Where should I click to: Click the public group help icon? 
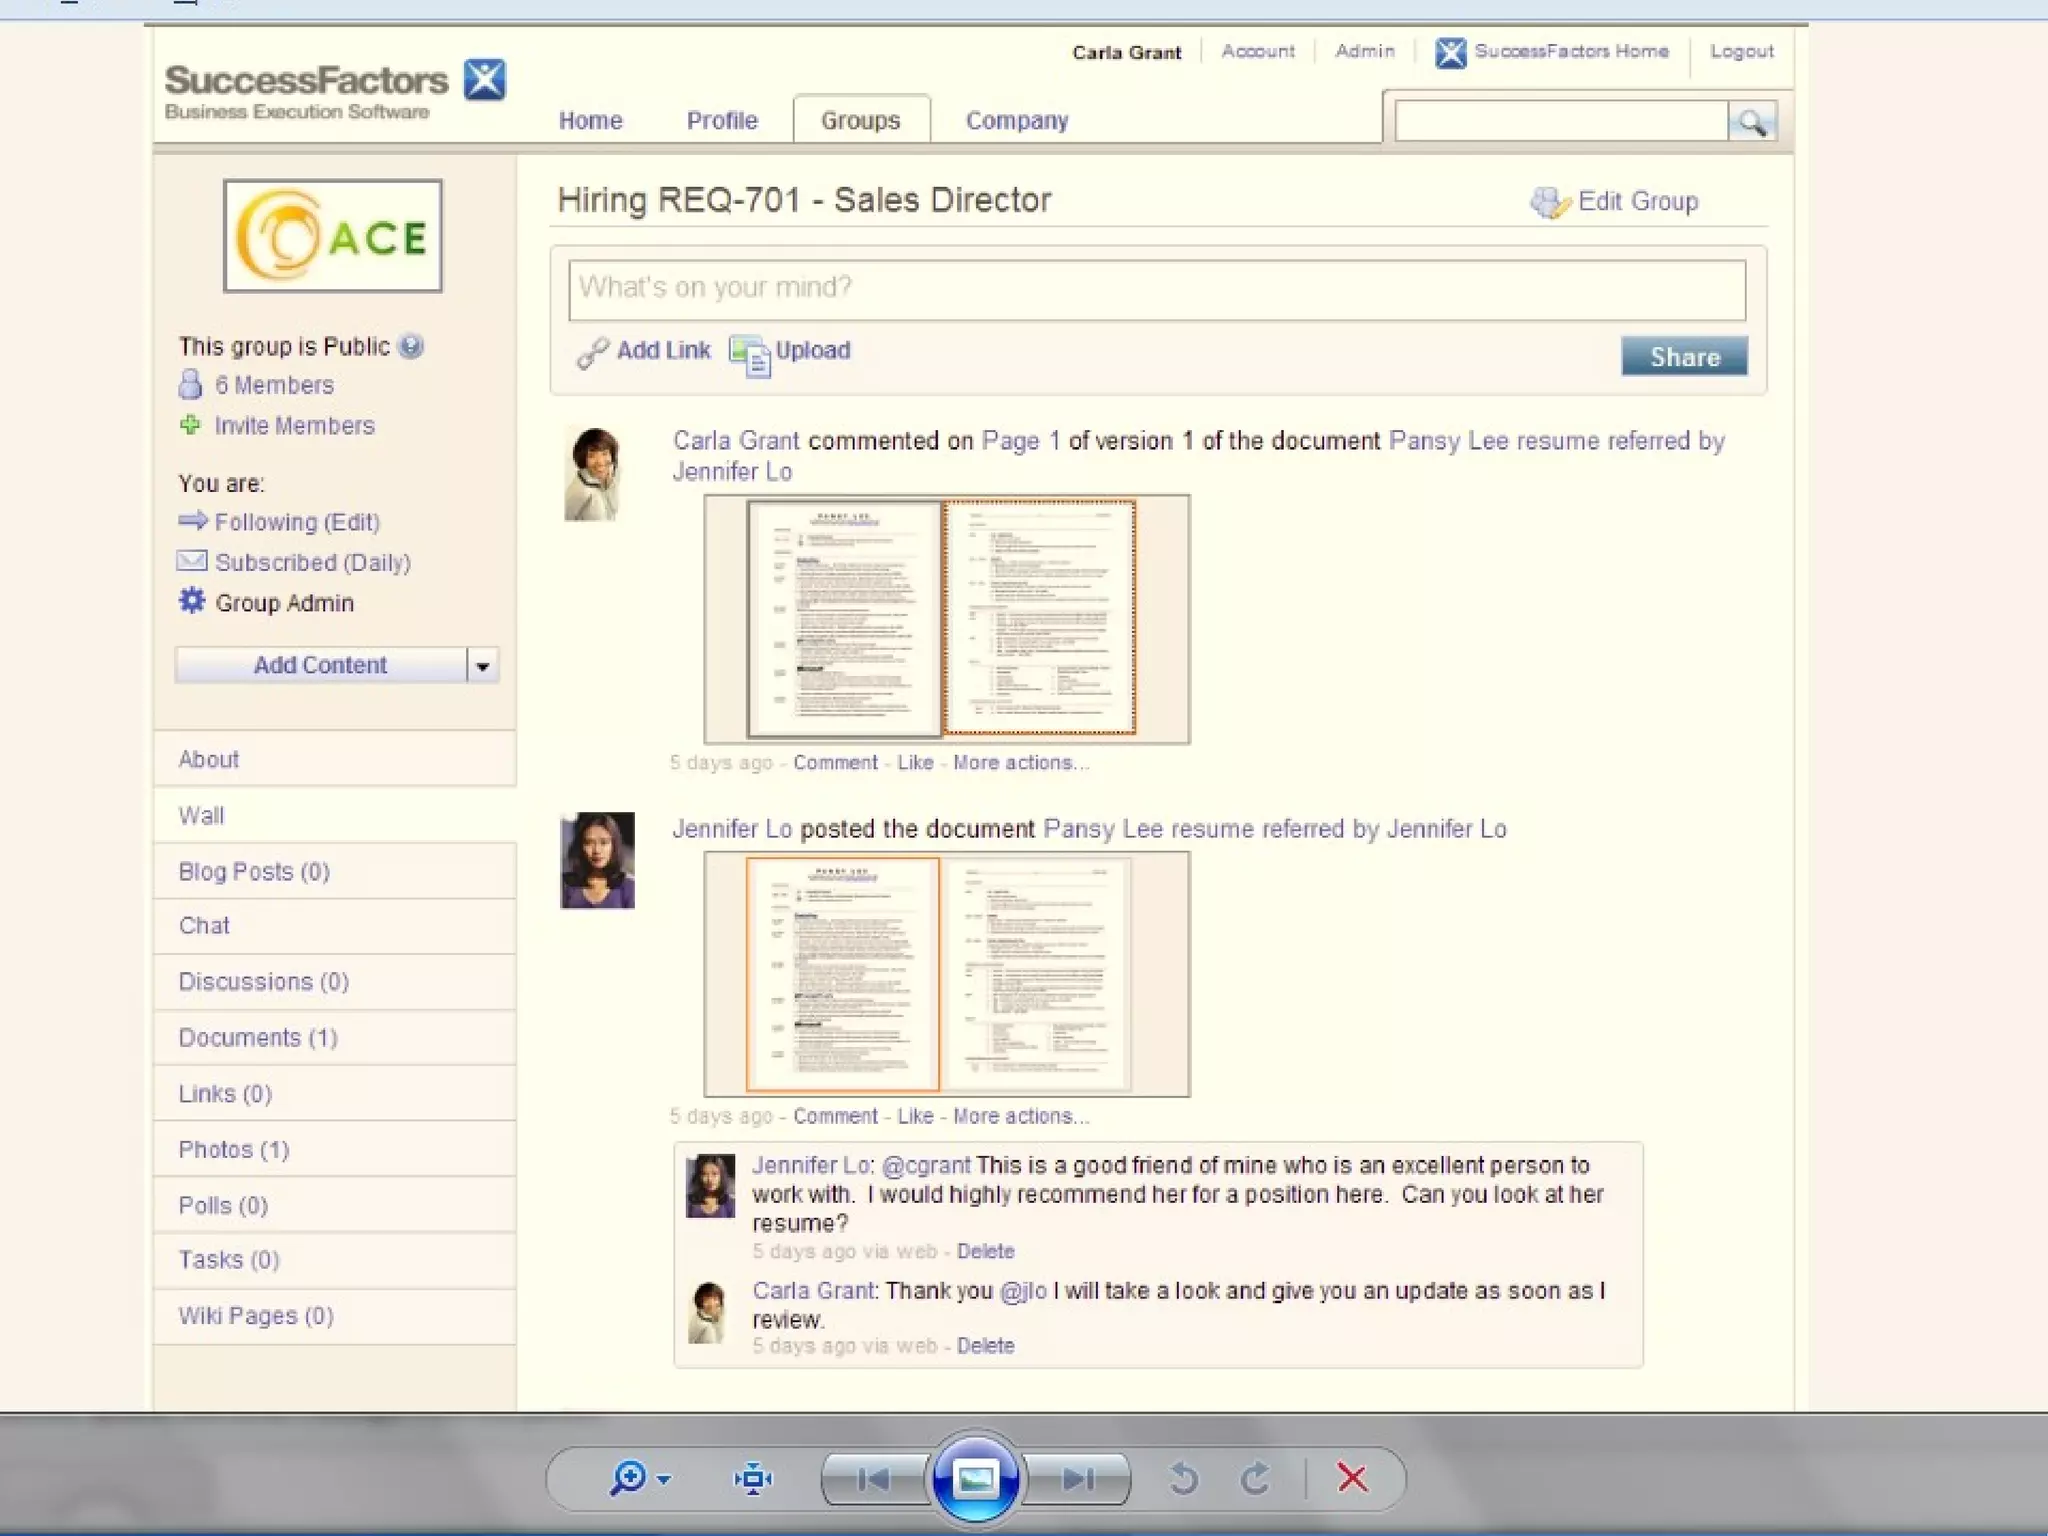click(411, 346)
